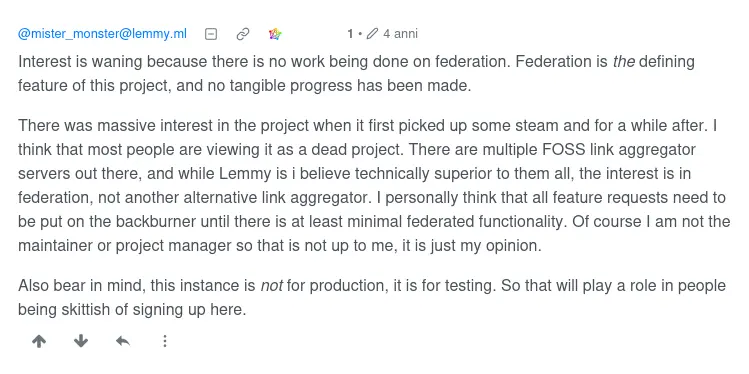This screenshot has height=374, width=749.
Task: Copy the comment permalink via chain icon
Action: 243,34
